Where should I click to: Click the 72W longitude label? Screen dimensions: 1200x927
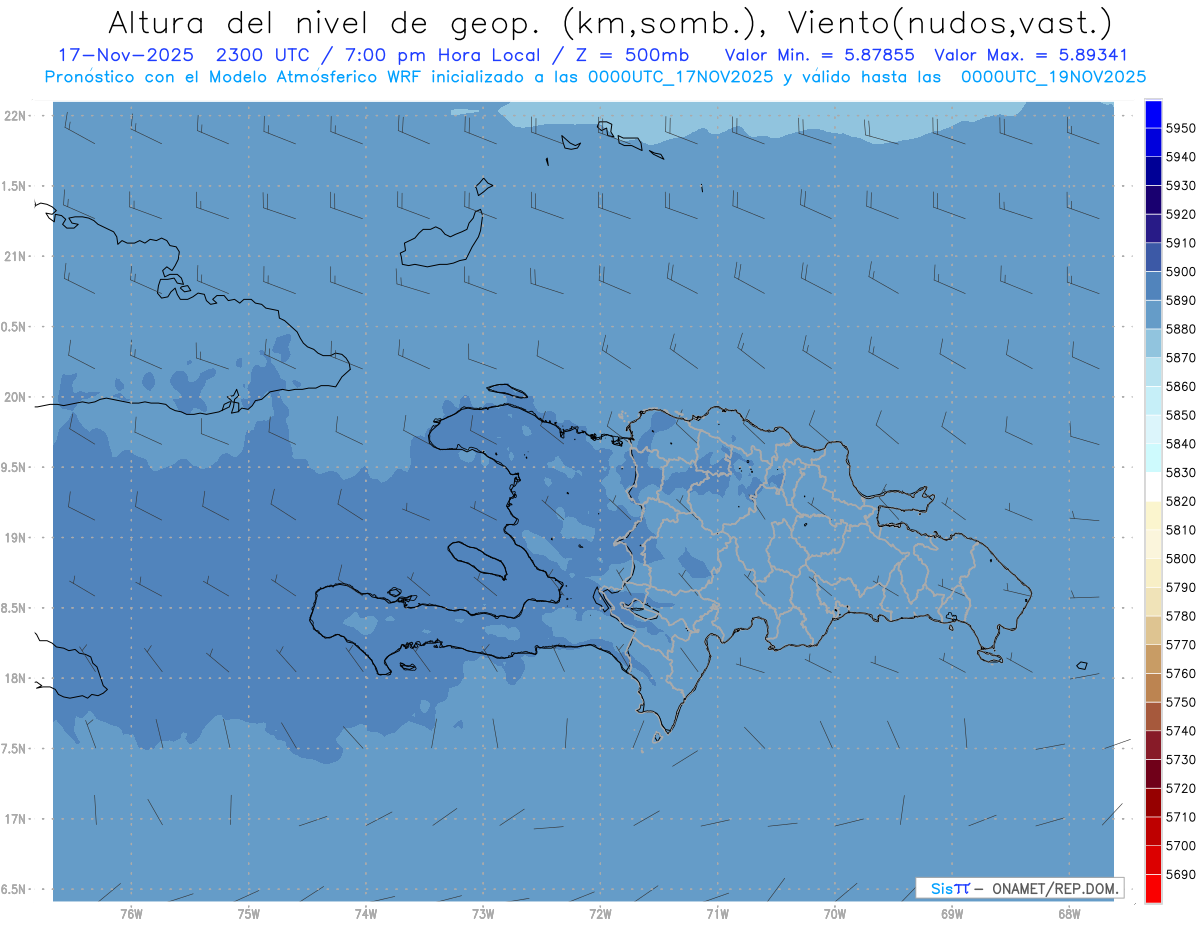(x=600, y=913)
